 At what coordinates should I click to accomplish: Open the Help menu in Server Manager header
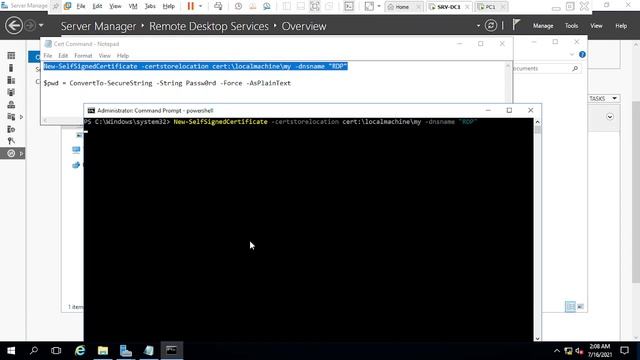(621, 26)
